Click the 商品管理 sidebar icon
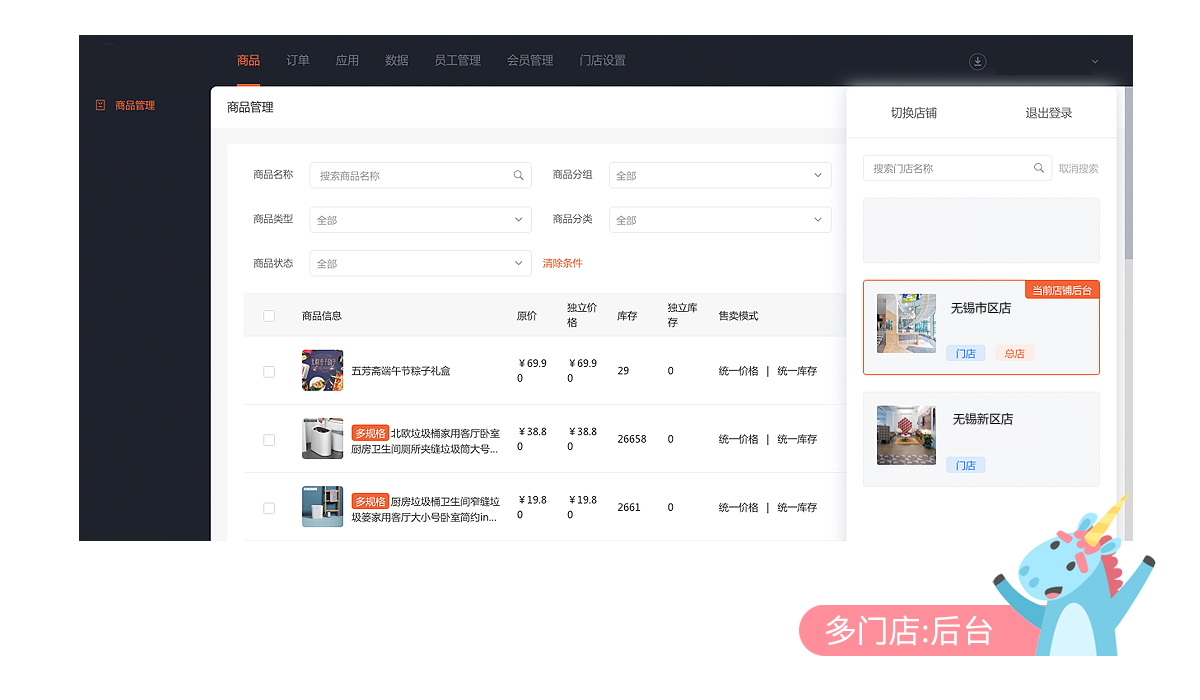The image size is (1200, 700). [100, 105]
